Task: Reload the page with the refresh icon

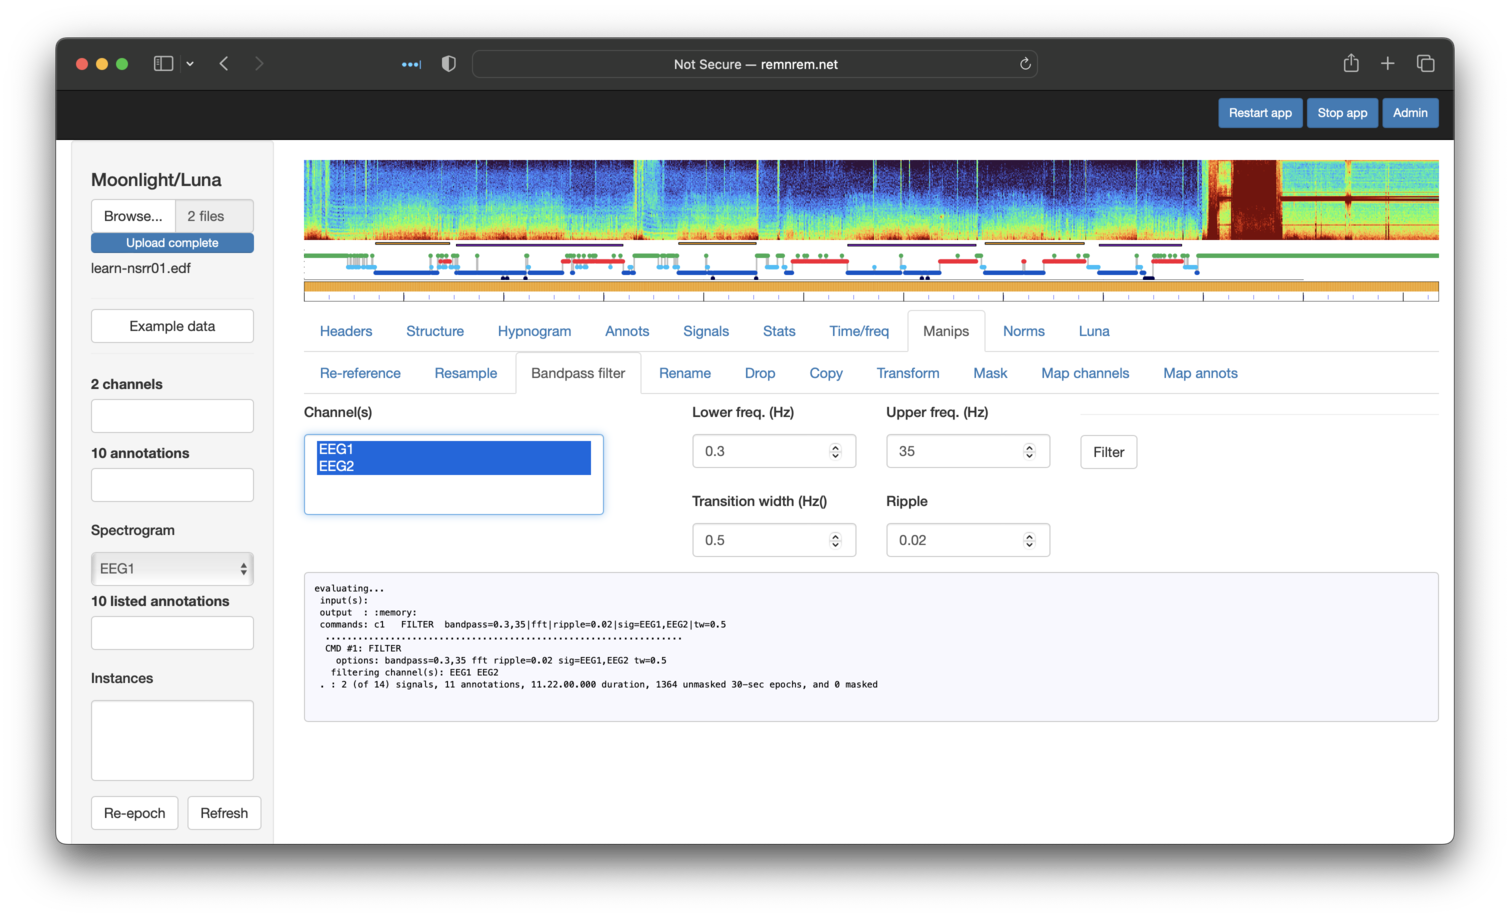Action: (x=1025, y=64)
